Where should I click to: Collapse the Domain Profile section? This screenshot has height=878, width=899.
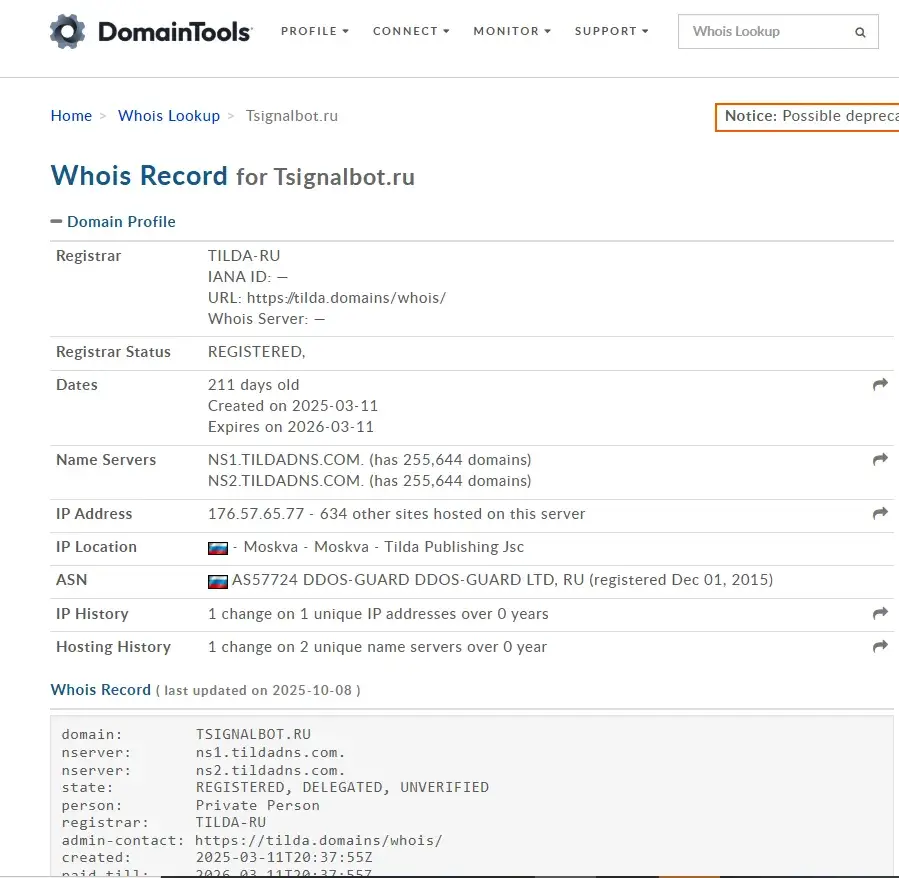click(113, 221)
